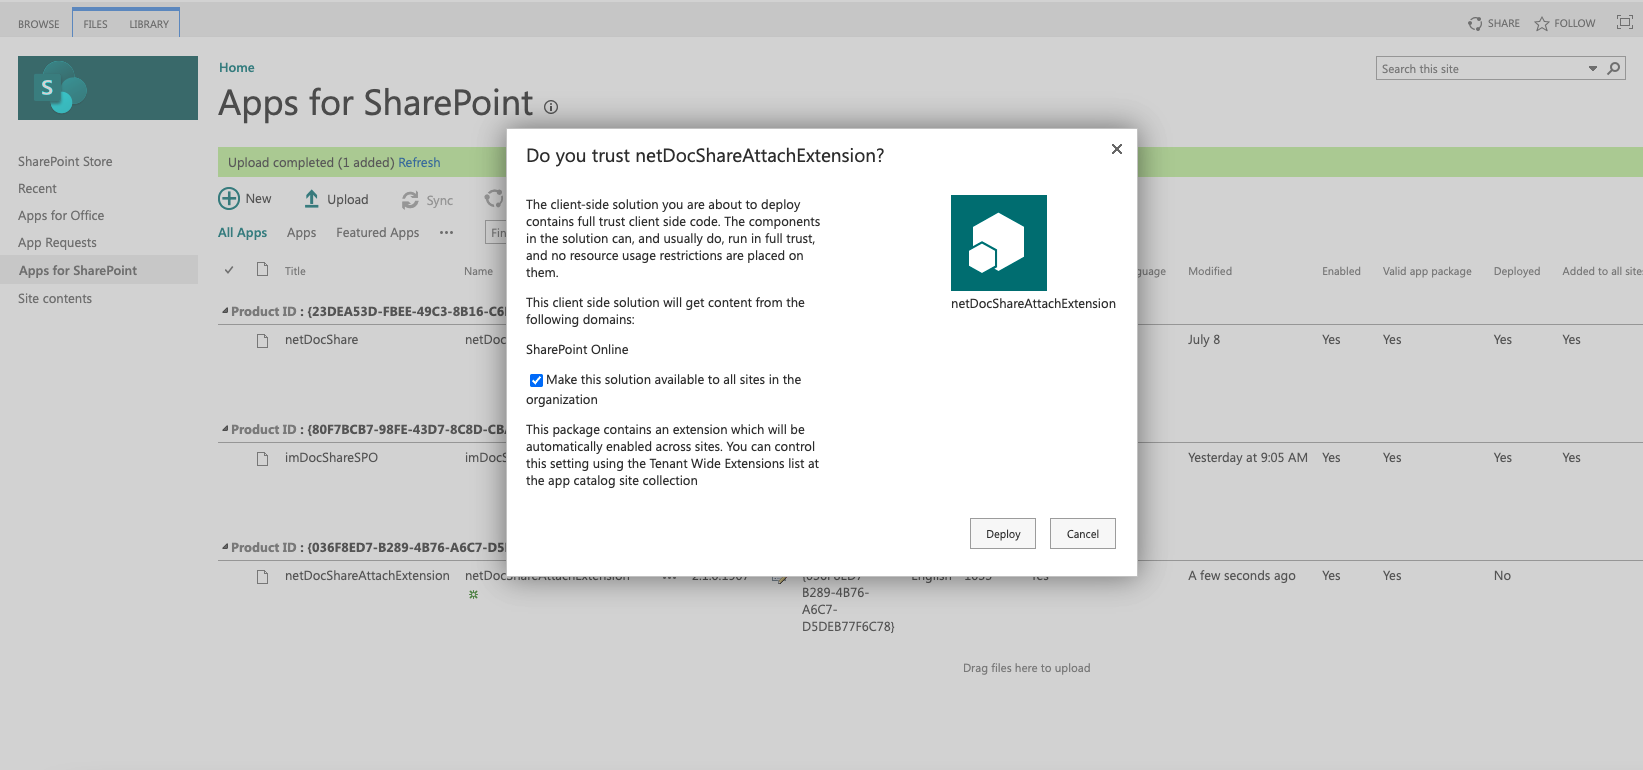Click the netDocShareAttachExtension app icon in dialog
1643x770 pixels.
999,243
